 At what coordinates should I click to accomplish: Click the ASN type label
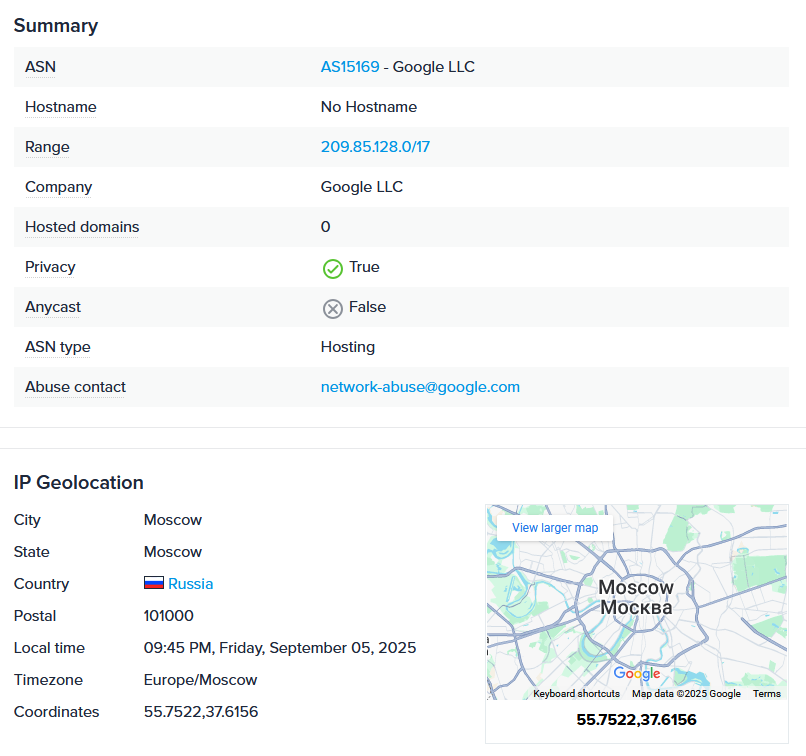(x=58, y=347)
